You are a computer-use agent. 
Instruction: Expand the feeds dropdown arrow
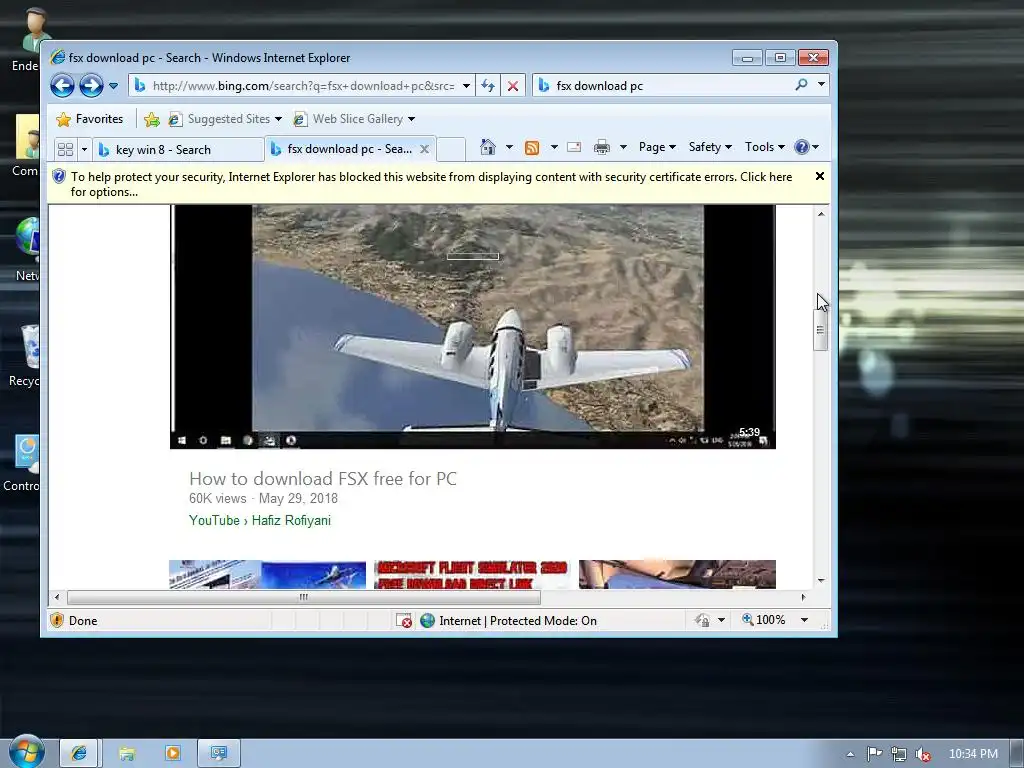tap(554, 147)
